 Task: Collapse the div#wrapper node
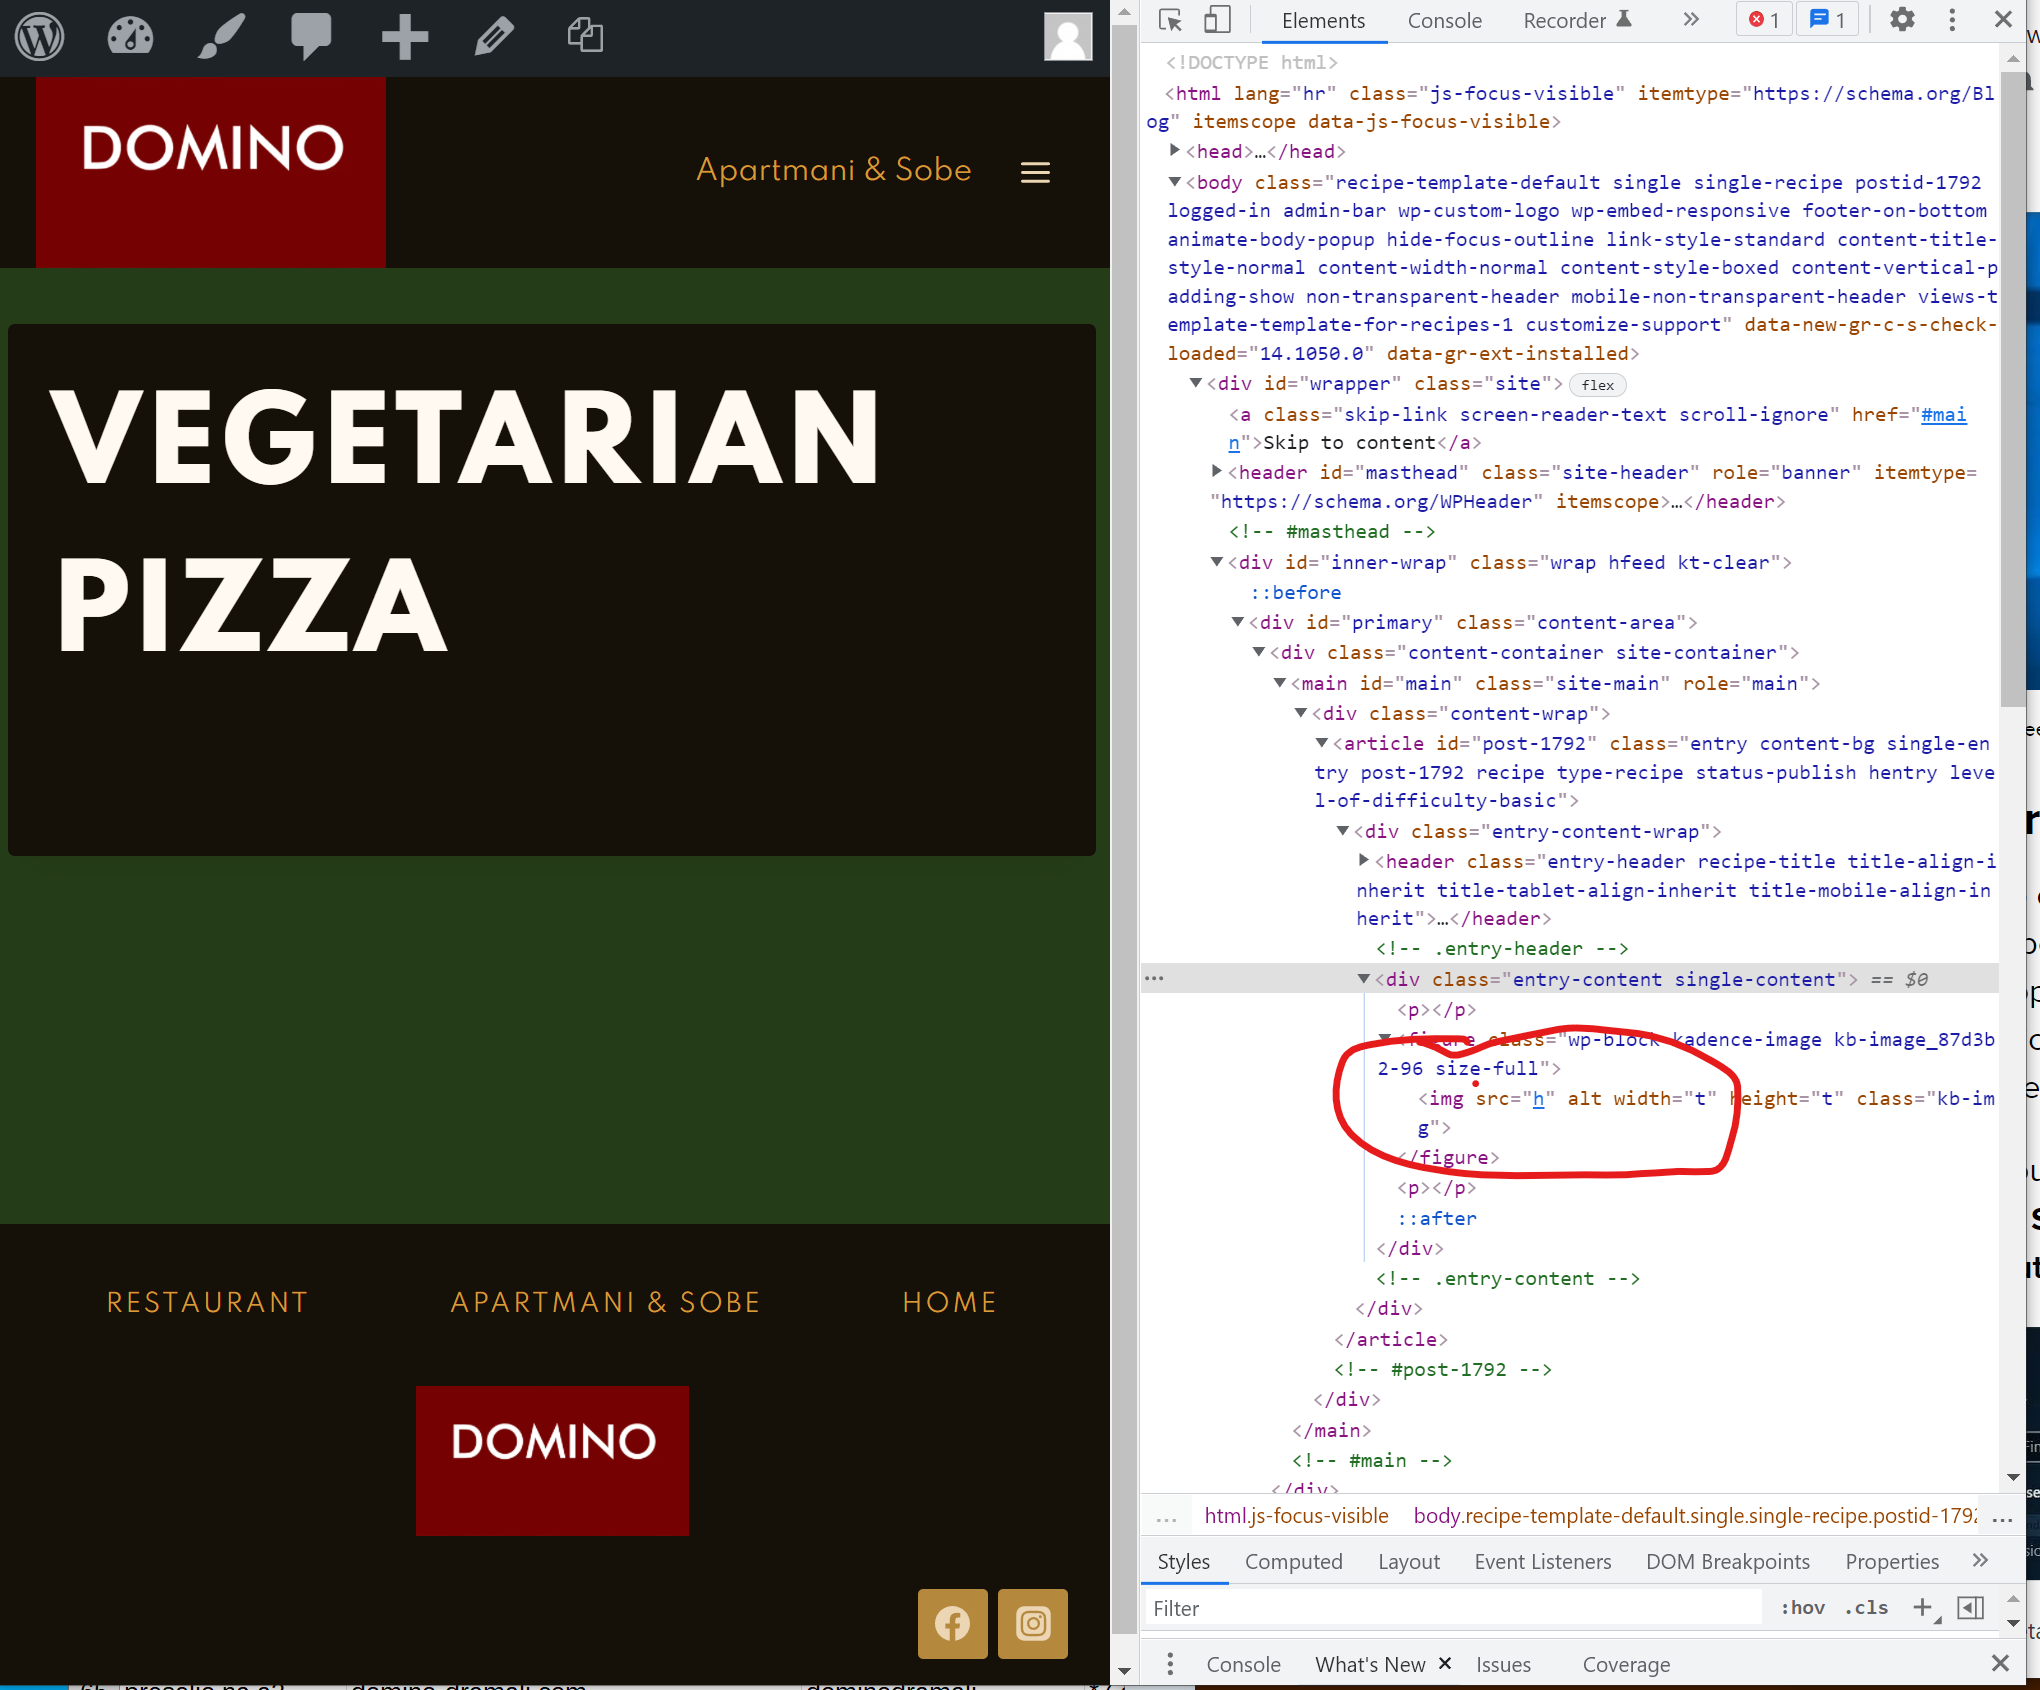point(1196,383)
